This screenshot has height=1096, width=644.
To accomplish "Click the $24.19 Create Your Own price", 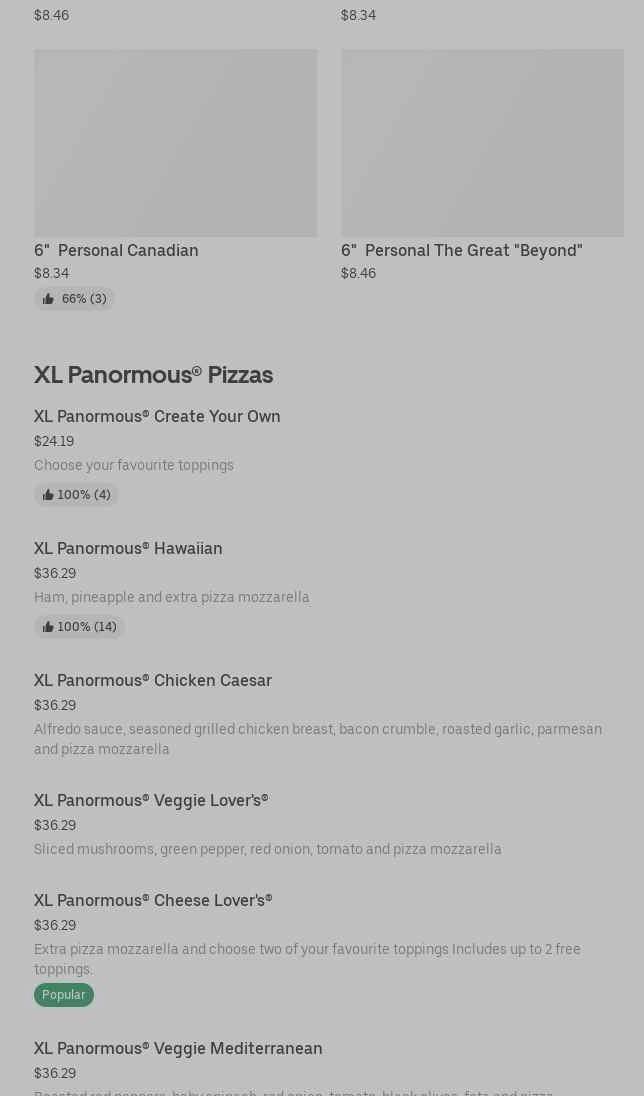I will pyautogui.click(x=54, y=441).
